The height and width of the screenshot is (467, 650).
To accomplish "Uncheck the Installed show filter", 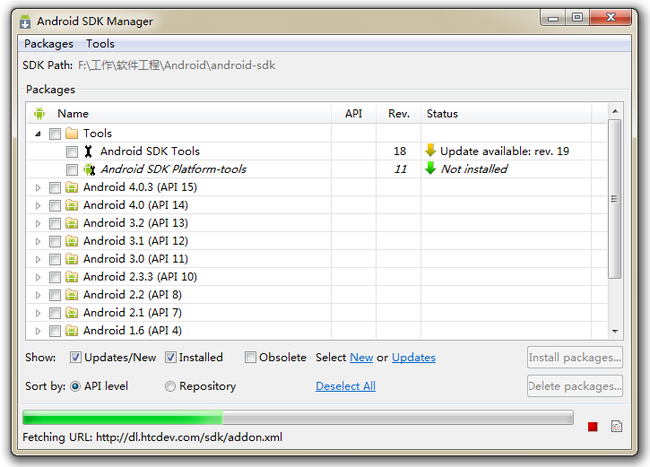I will pyautogui.click(x=170, y=357).
